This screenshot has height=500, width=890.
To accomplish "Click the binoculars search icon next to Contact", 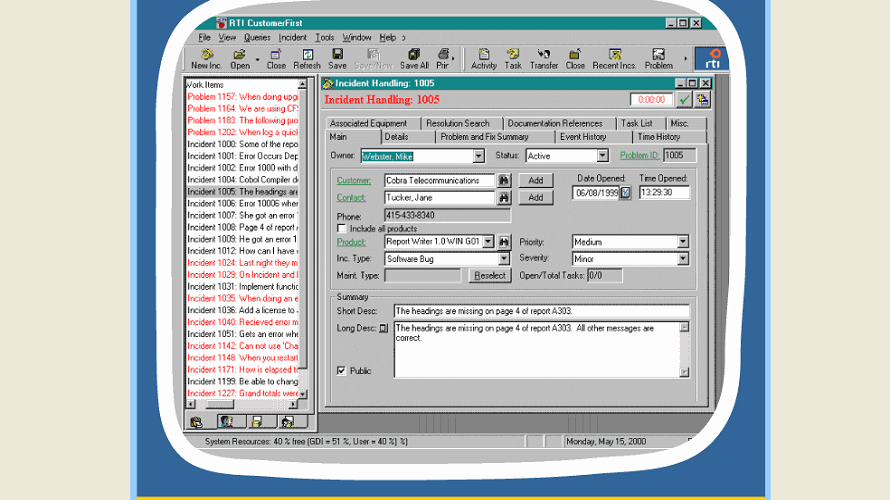I will tap(503, 198).
